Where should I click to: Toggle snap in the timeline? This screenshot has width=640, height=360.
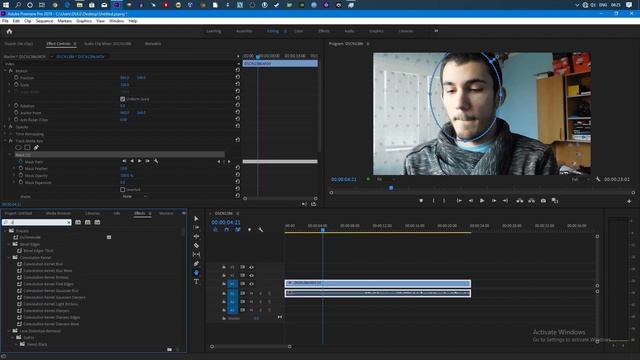[x=227, y=230]
